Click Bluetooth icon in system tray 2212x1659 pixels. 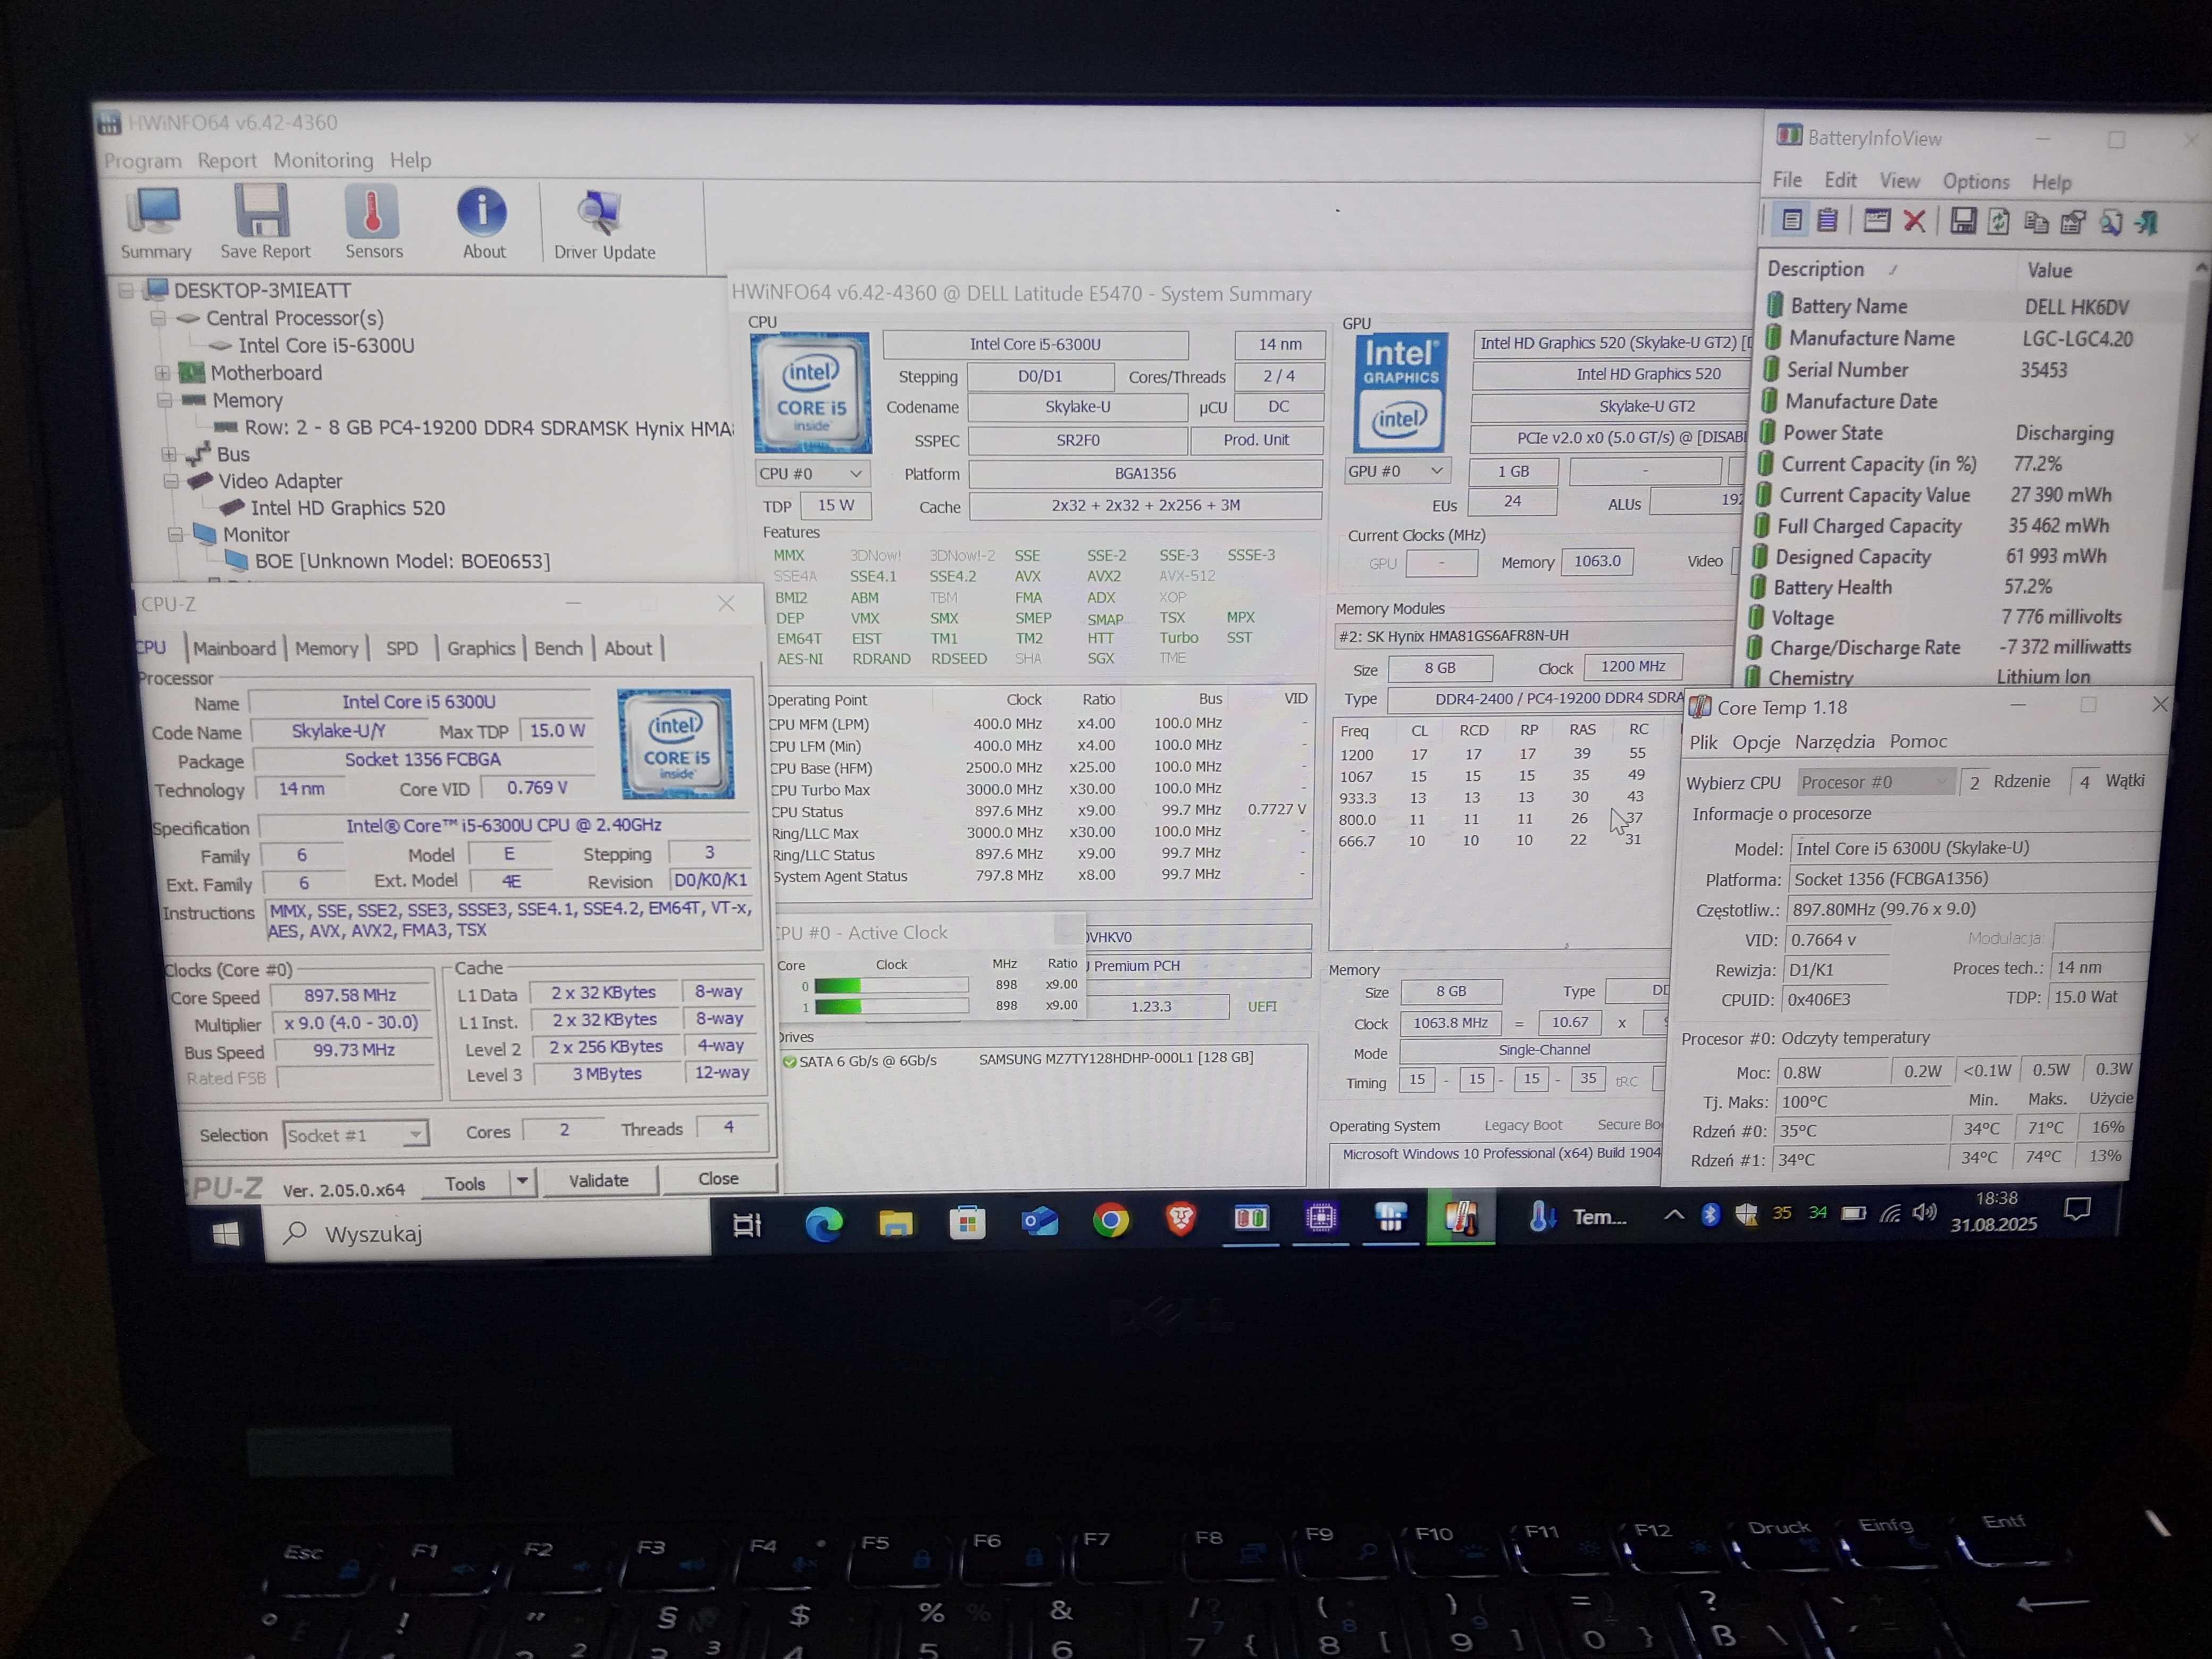(1710, 1214)
